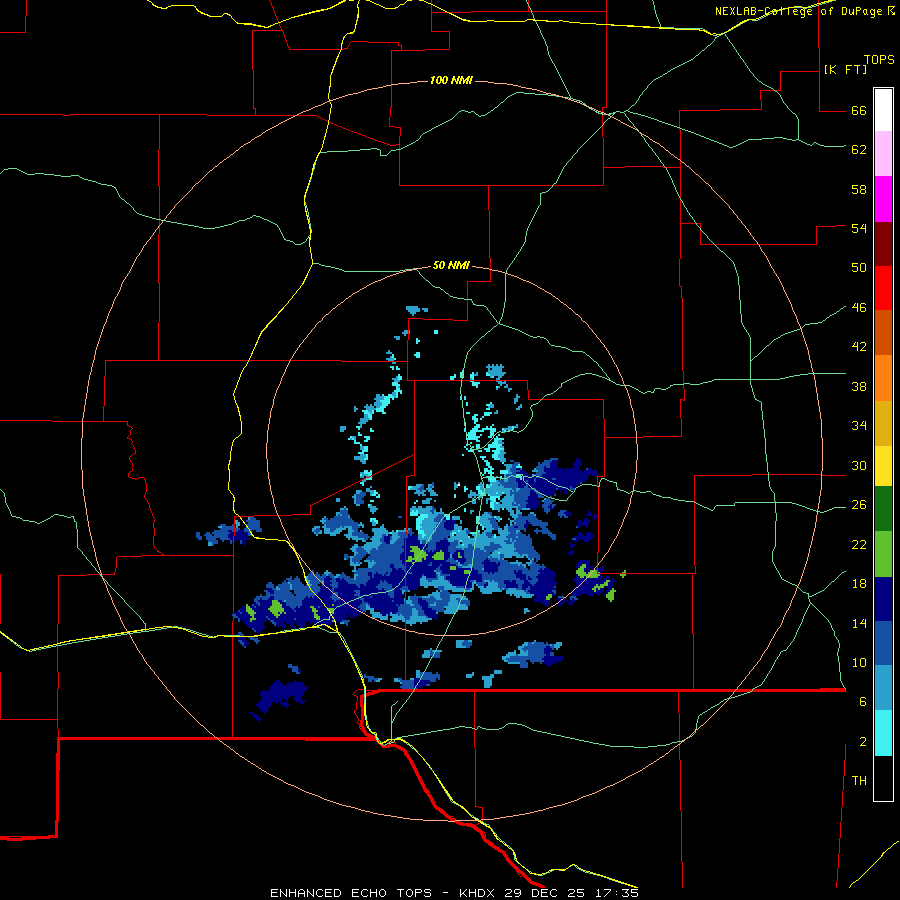Viewport: 900px width, 900px height.
Task: Click the light pink legend swatch
Action: pos(883,154)
